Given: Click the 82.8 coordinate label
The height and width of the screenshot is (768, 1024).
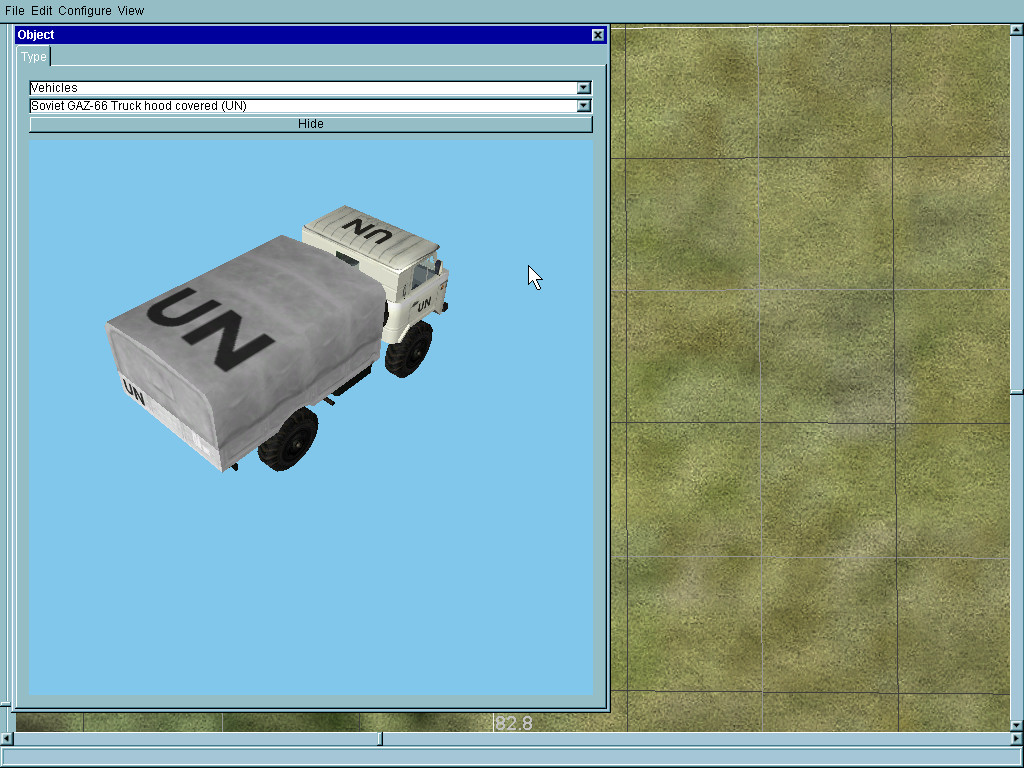Looking at the screenshot, I should click(x=514, y=724).
